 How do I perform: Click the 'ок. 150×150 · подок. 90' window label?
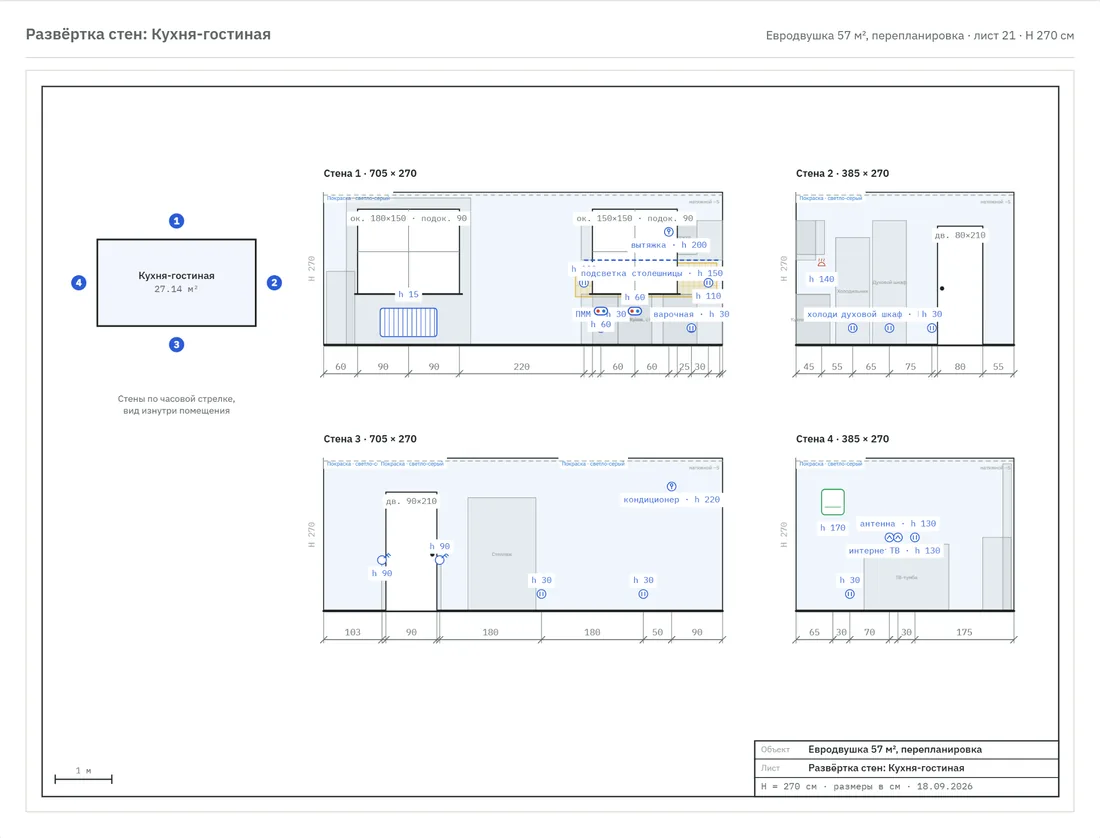[x=635, y=218]
